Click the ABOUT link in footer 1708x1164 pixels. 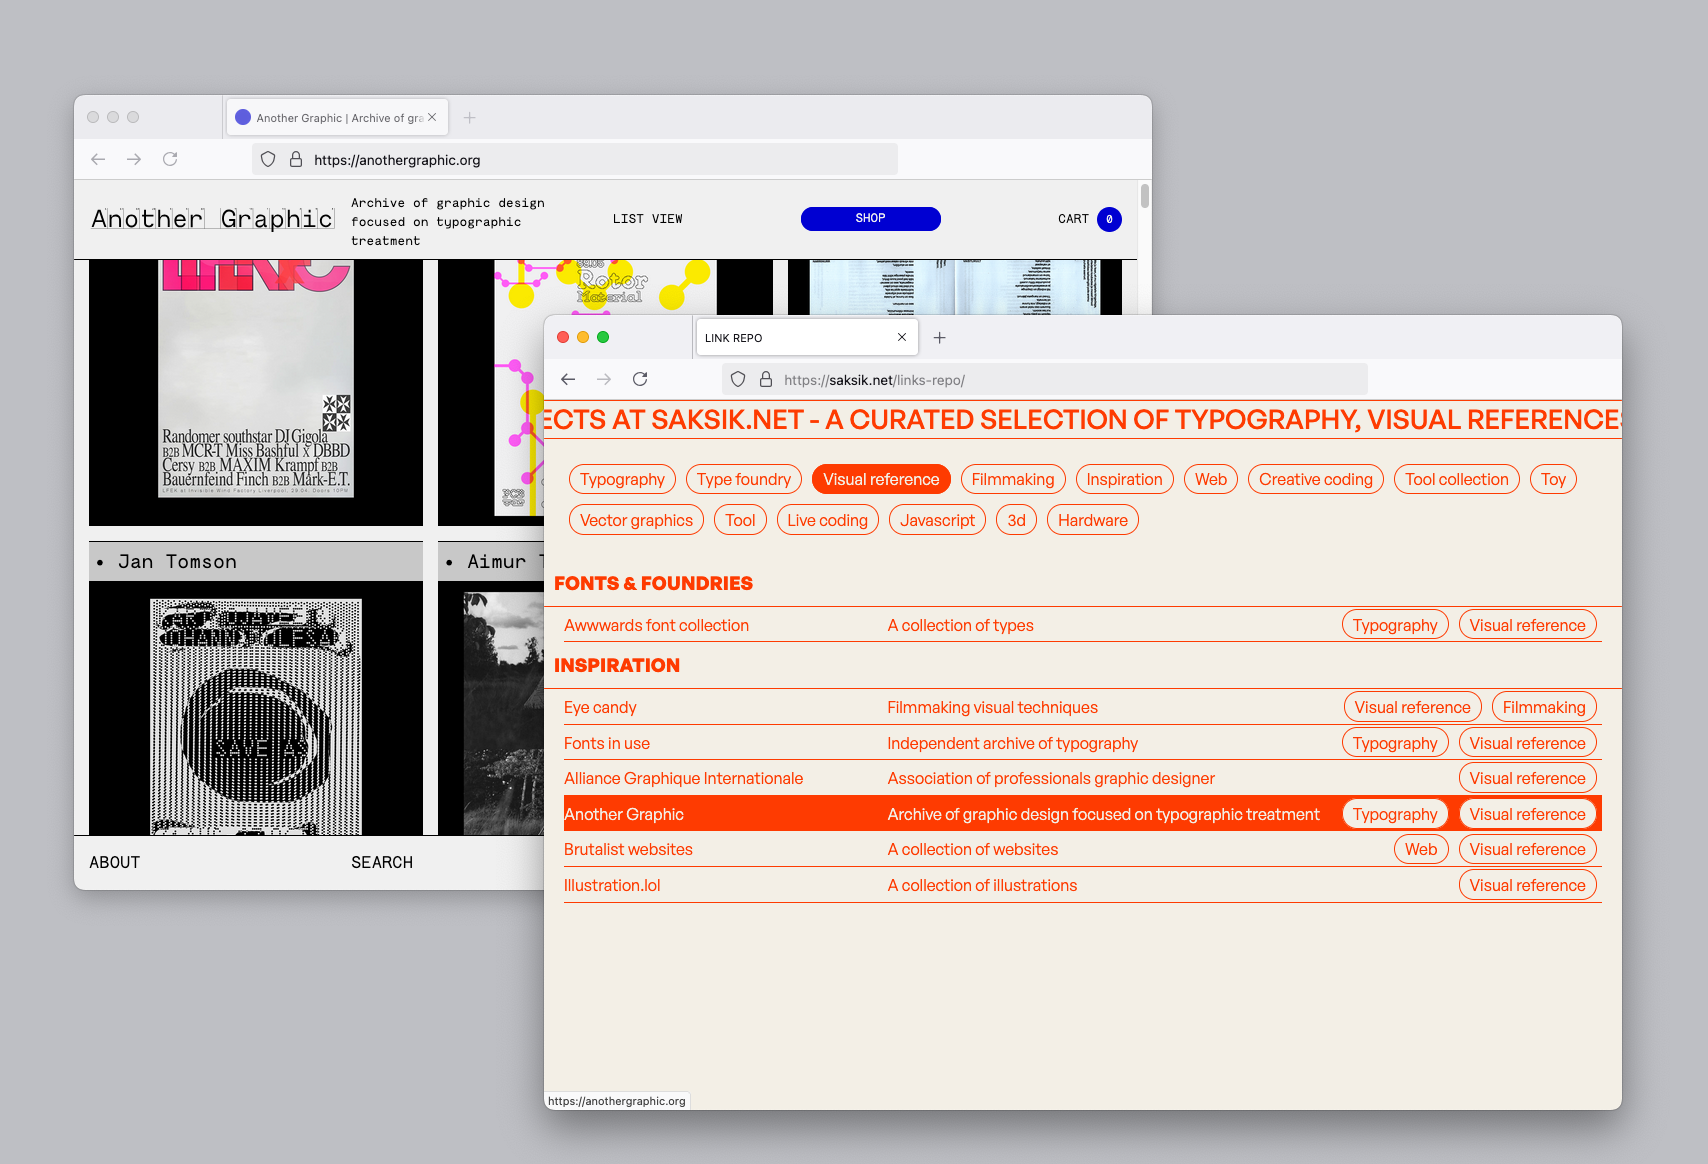(115, 862)
